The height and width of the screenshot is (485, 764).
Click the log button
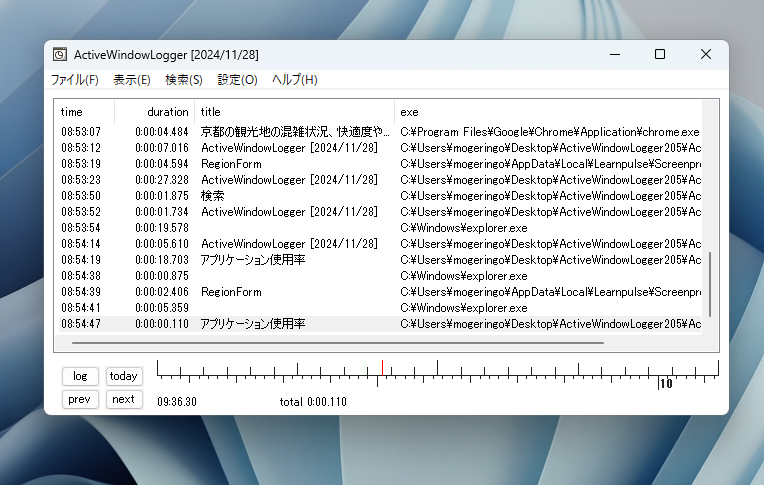click(x=80, y=376)
